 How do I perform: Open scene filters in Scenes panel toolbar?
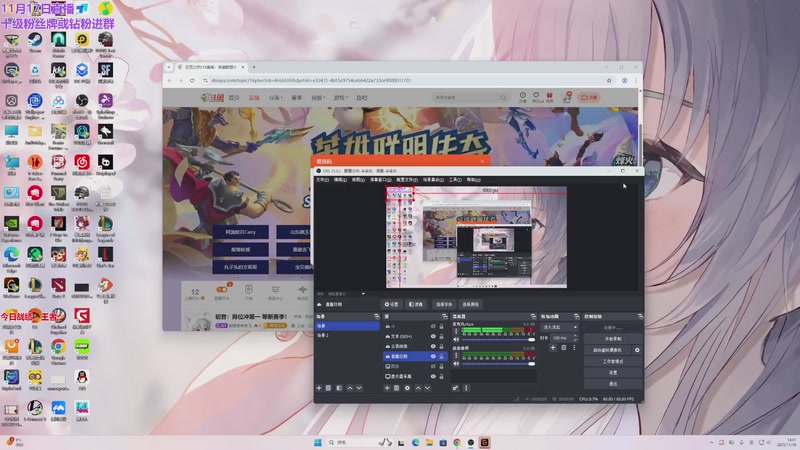tap(339, 388)
